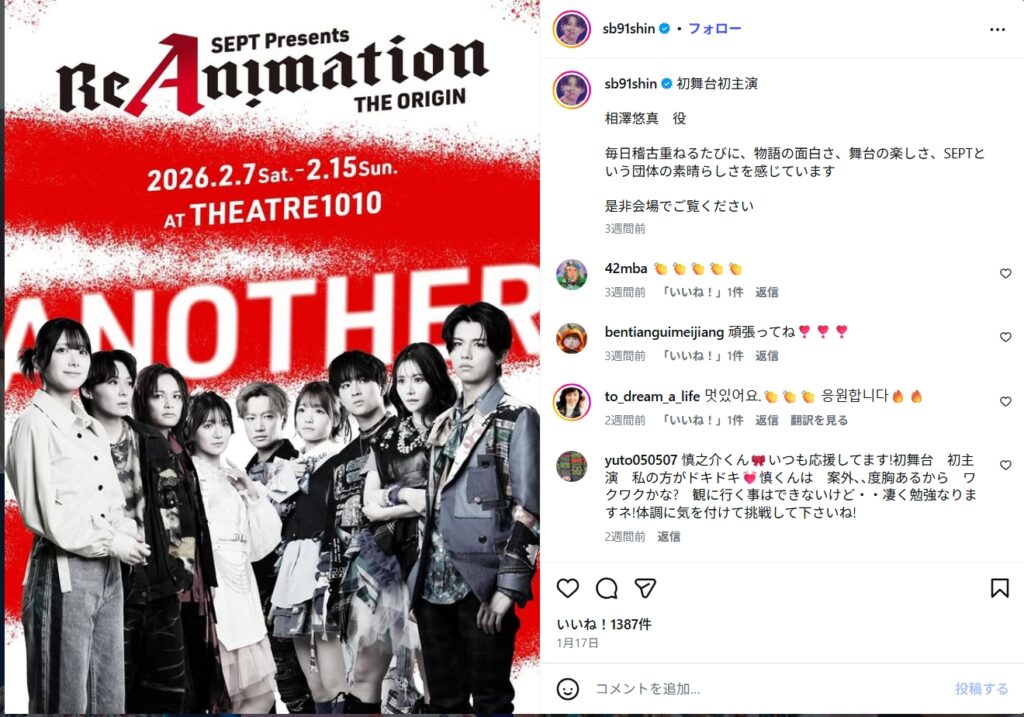Open emoji picker in comment box
Image resolution: width=1024 pixels, height=717 pixels.
pyautogui.click(x=568, y=688)
